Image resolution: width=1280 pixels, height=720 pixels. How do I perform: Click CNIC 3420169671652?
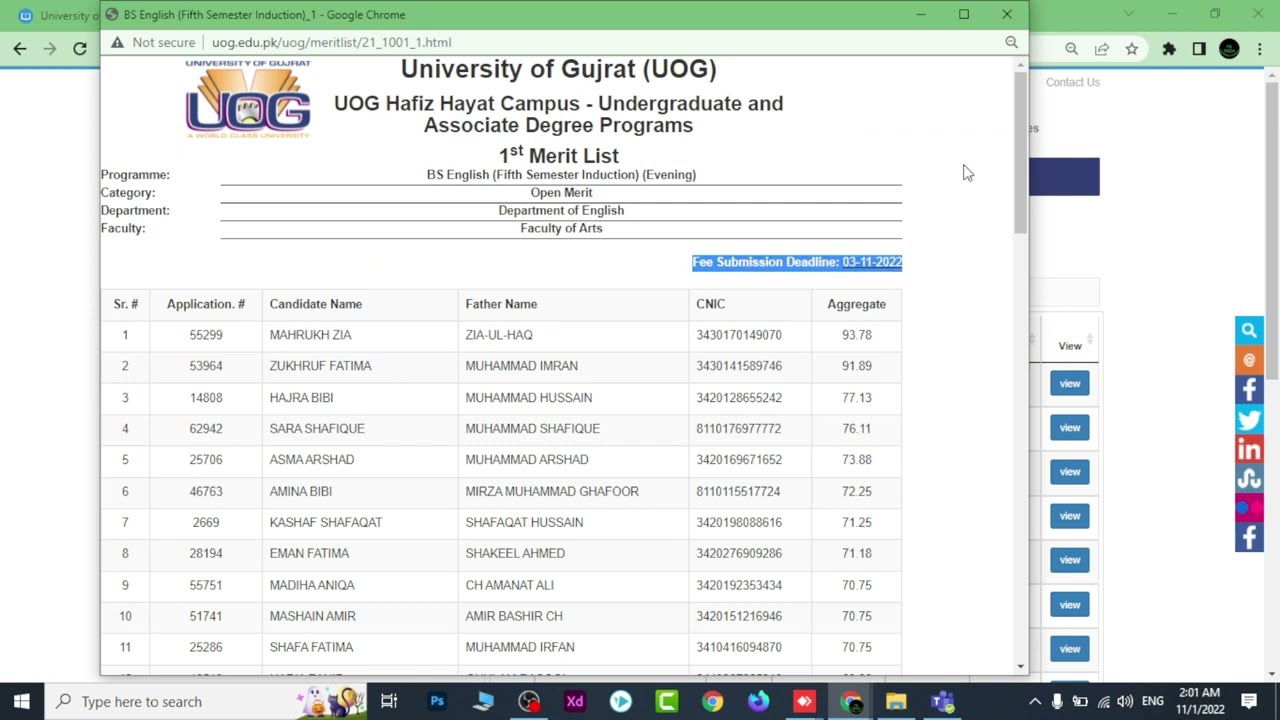739,459
